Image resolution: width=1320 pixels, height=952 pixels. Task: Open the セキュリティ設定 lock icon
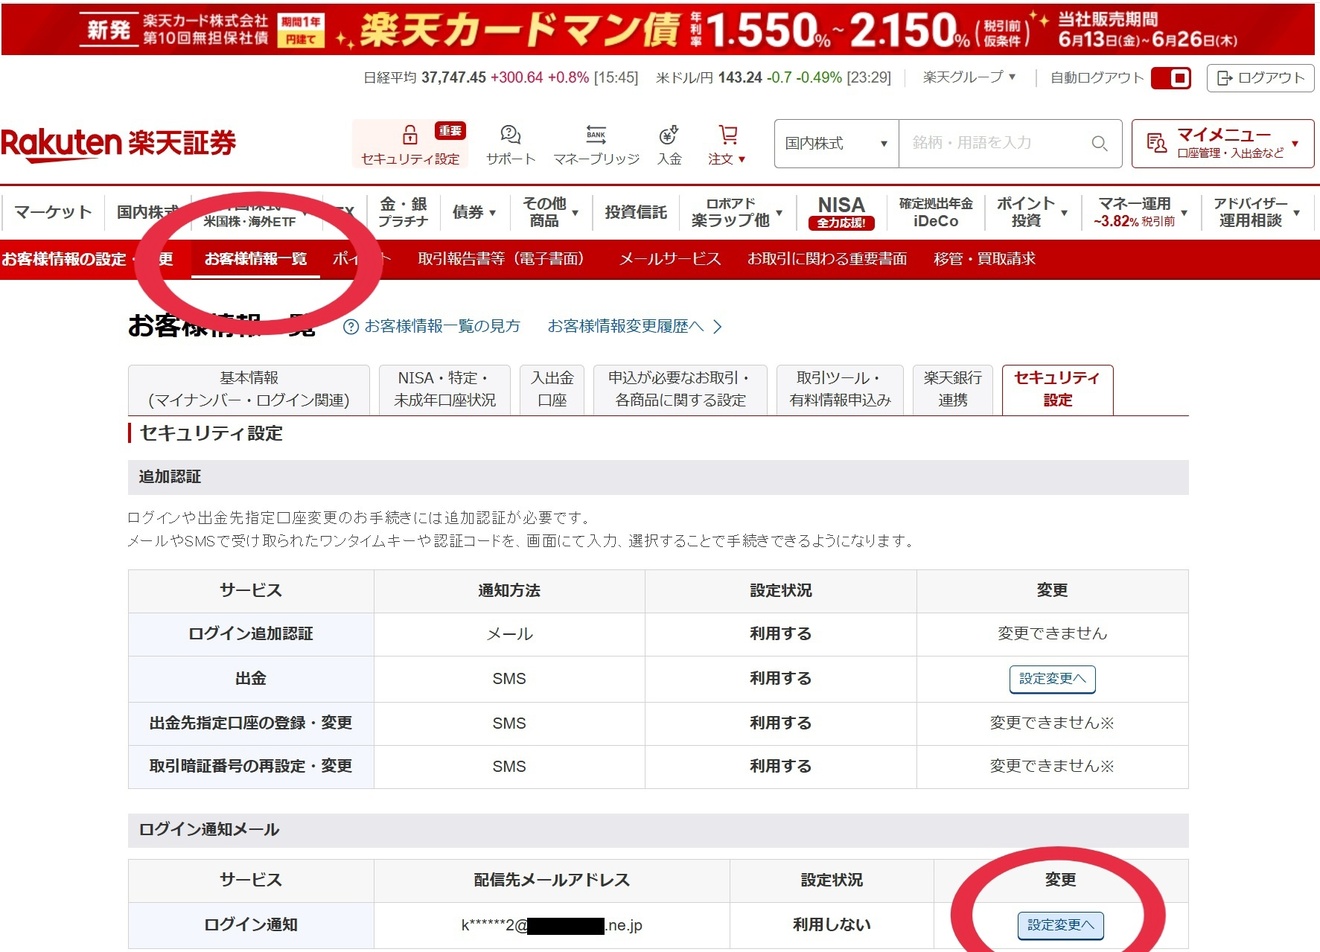410,135
